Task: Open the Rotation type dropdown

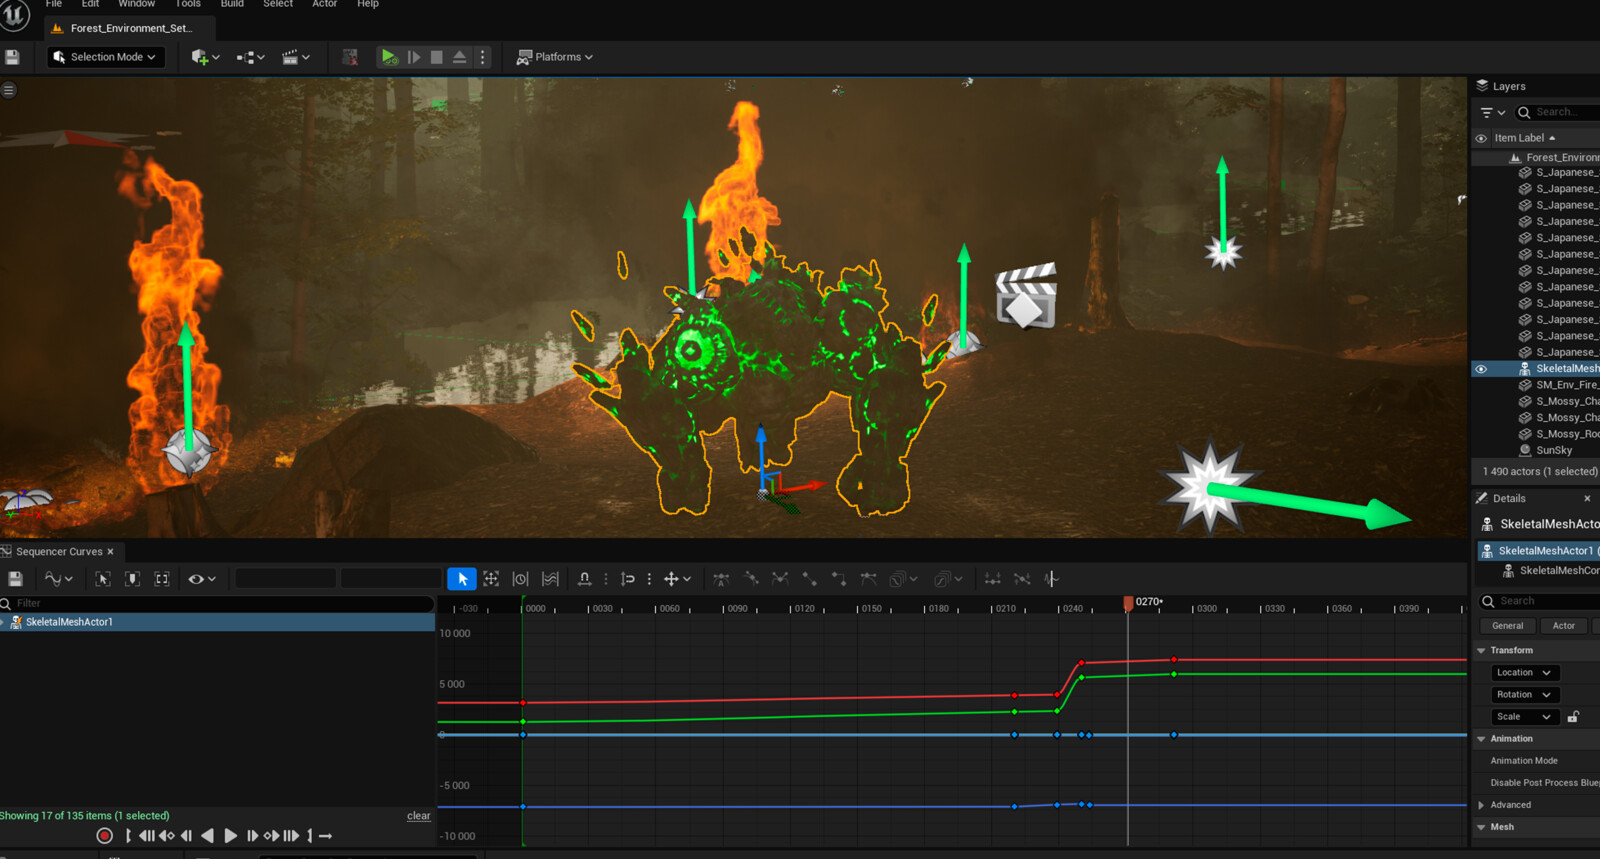Action: 1525,695
